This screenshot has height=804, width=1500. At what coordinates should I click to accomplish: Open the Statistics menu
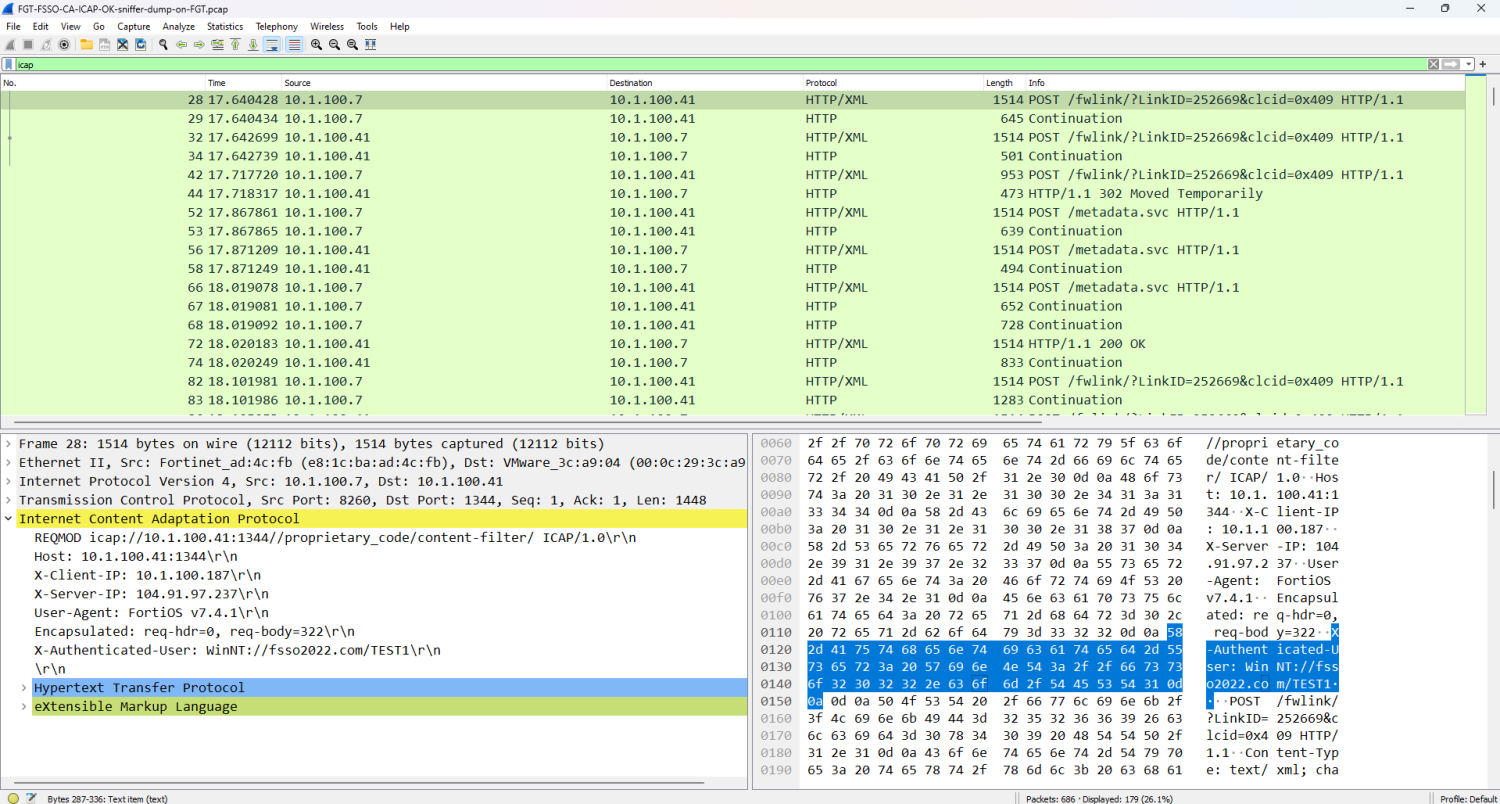[225, 26]
